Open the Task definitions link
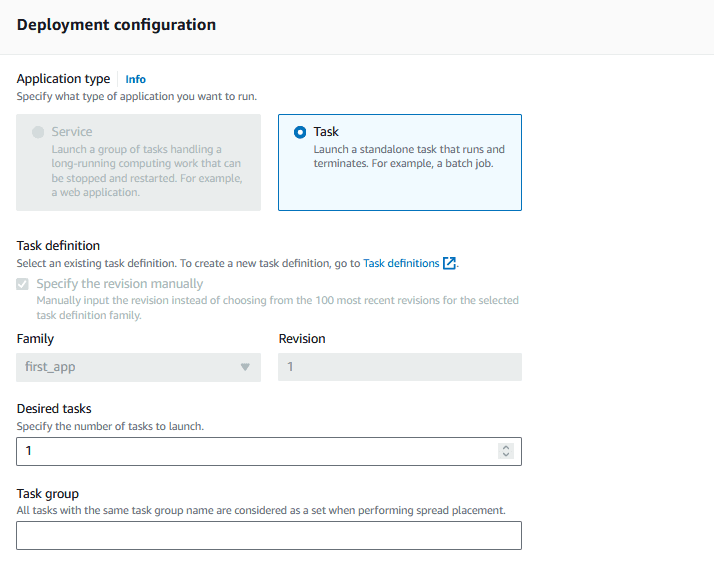 401,263
